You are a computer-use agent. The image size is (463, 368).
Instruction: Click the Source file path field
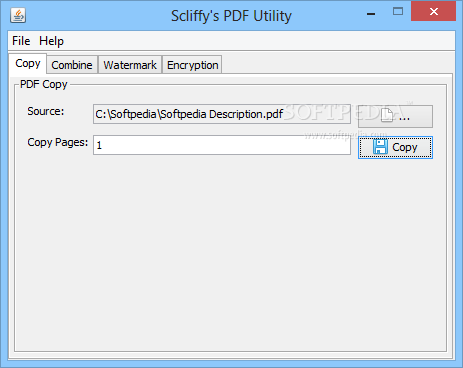pyautogui.click(x=222, y=114)
